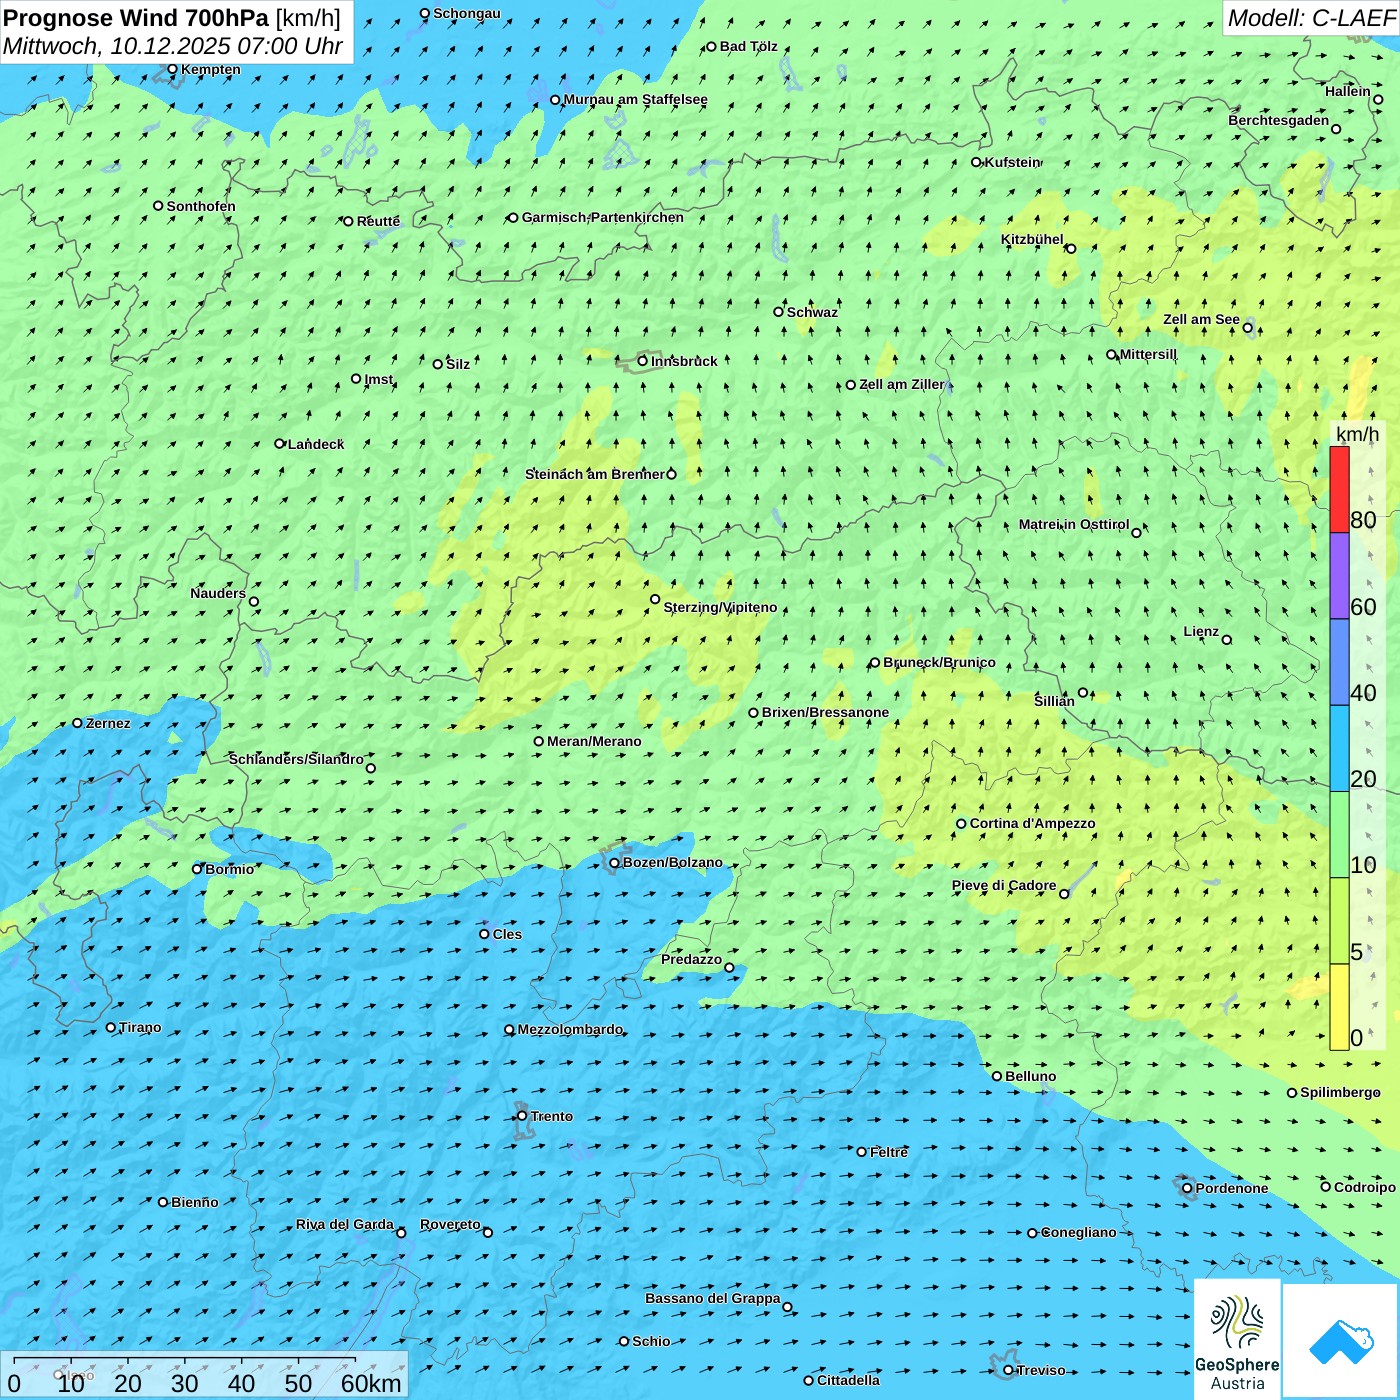Click the Pordenone city marker
Screen dimensions: 1400x1400
[1187, 1188]
